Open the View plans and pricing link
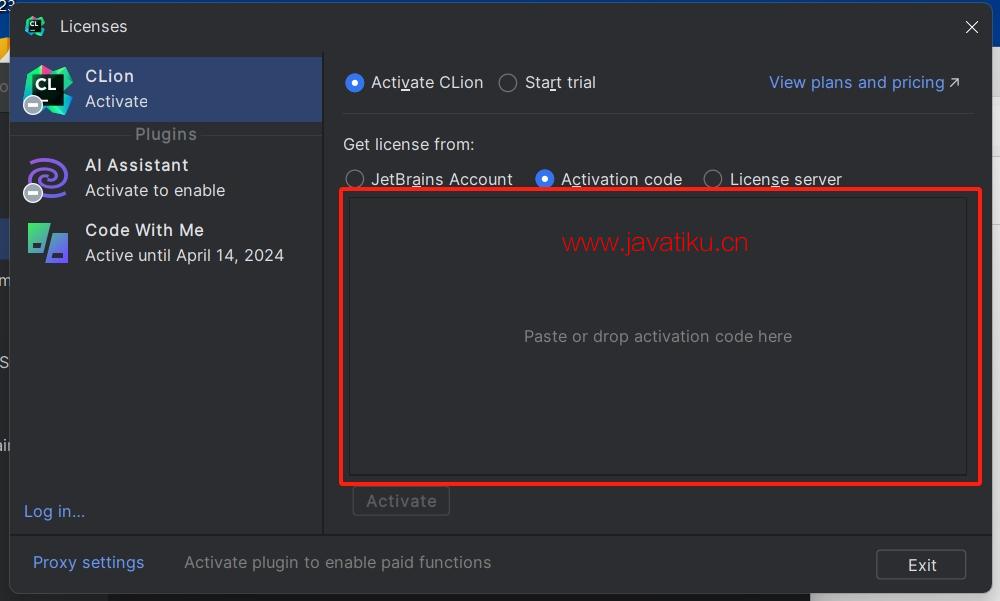 pos(856,83)
